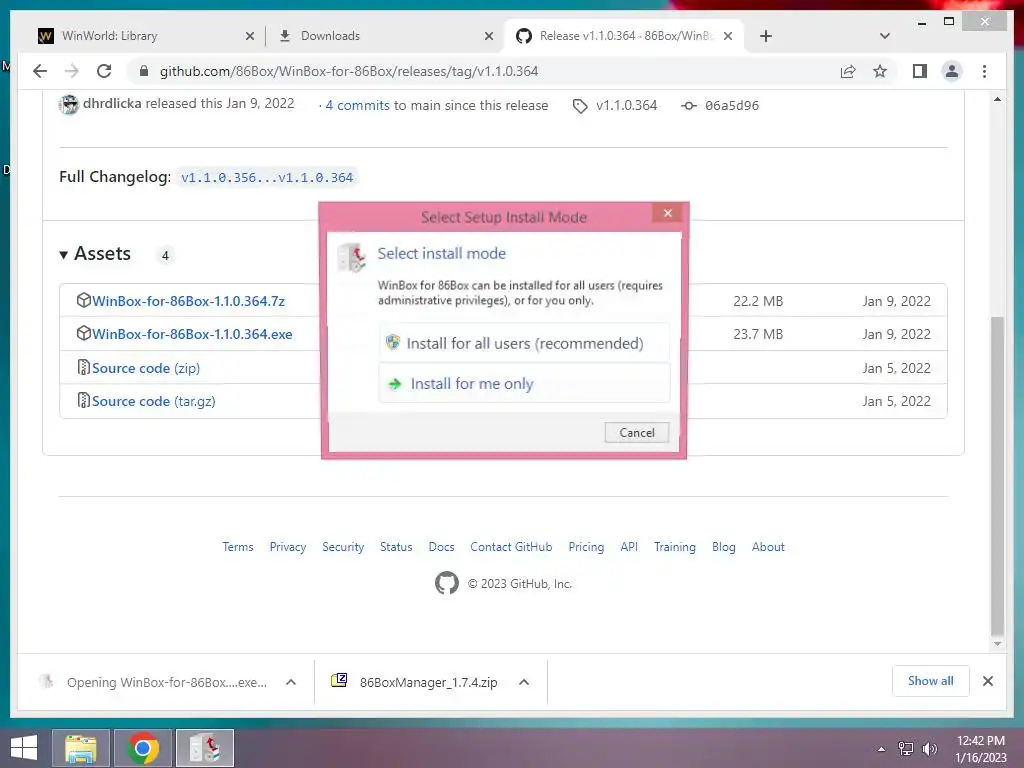Click the address bar URL

coord(349,71)
